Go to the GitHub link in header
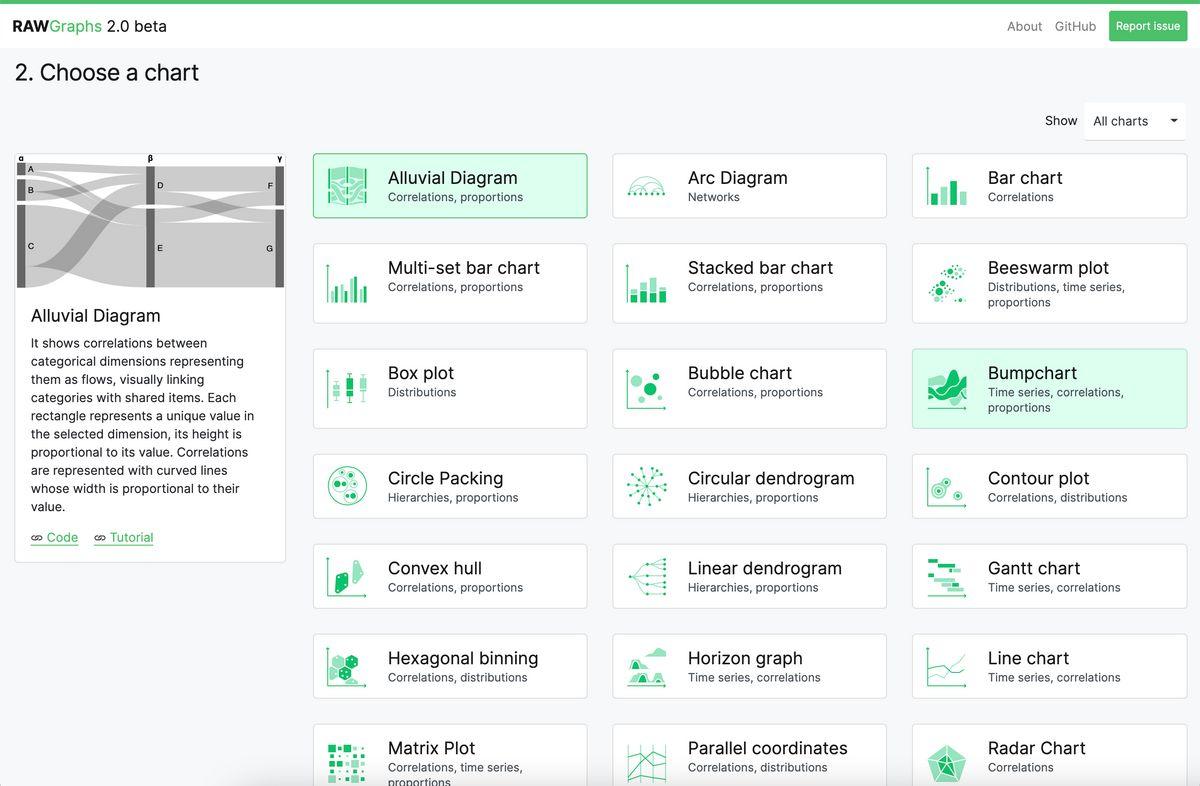 click(1075, 26)
